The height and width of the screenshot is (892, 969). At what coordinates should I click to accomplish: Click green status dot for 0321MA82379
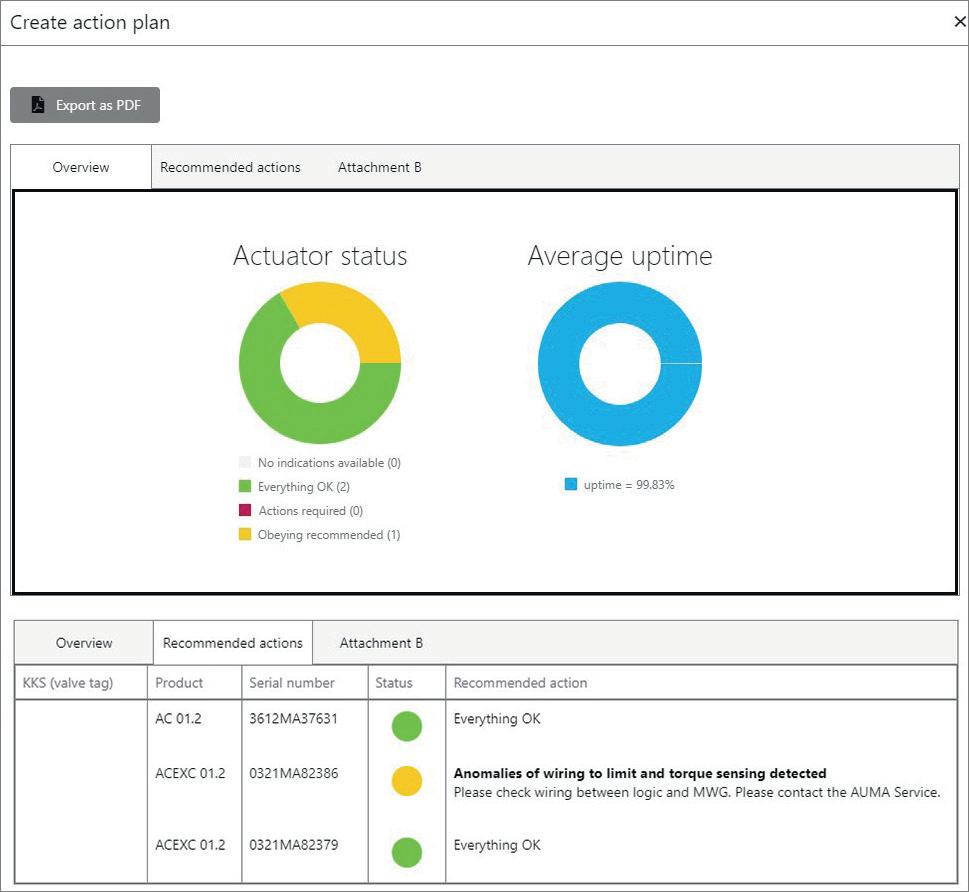pos(407,852)
